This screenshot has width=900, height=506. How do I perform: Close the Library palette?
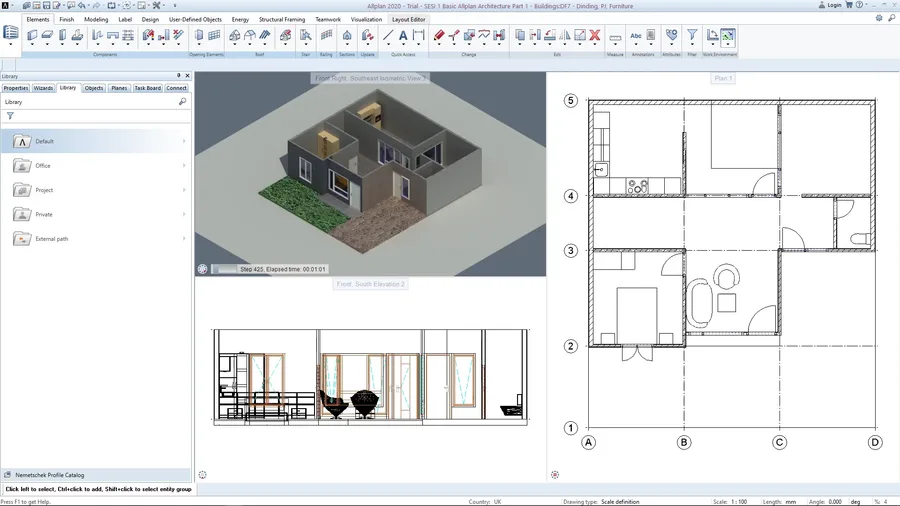click(187, 76)
